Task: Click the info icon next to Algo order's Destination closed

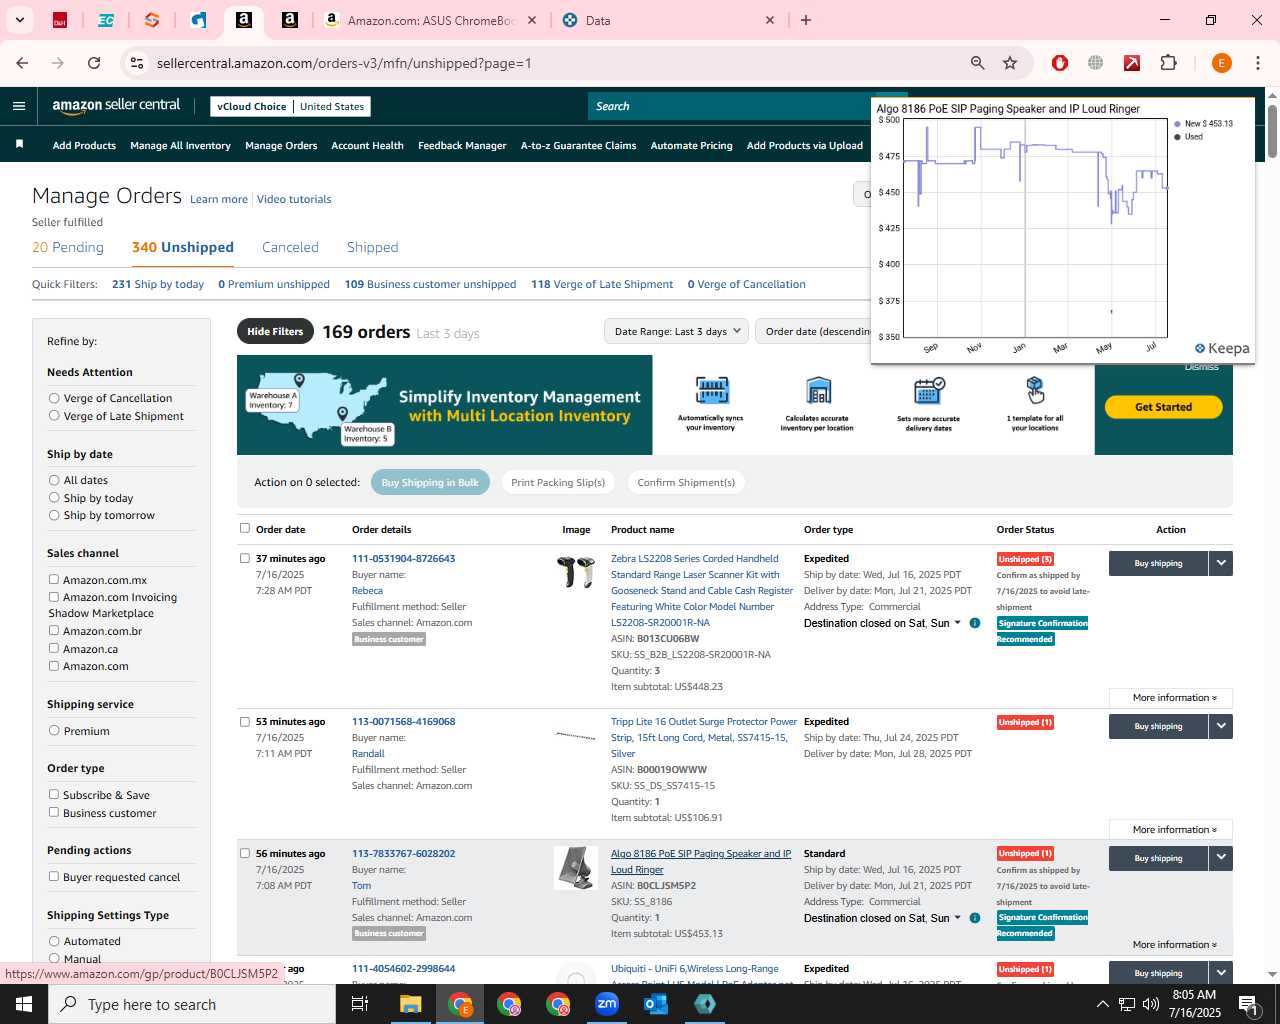Action: tap(975, 918)
